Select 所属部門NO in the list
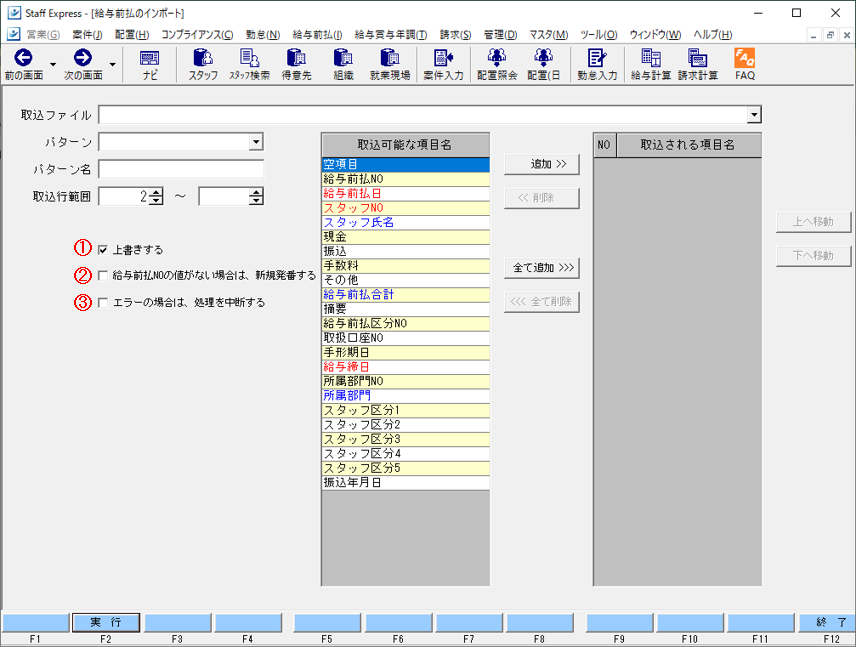The width and height of the screenshot is (856, 647). click(x=406, y=382)
